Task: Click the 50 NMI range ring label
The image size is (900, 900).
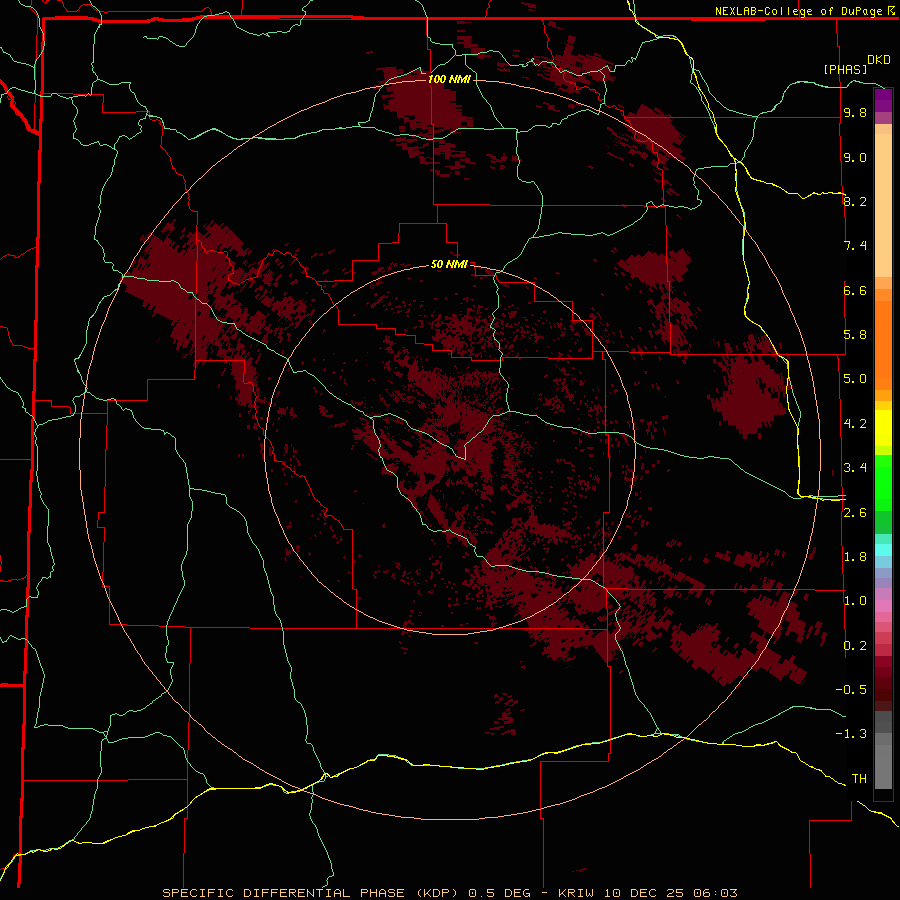Action: [x=449, y=264]
